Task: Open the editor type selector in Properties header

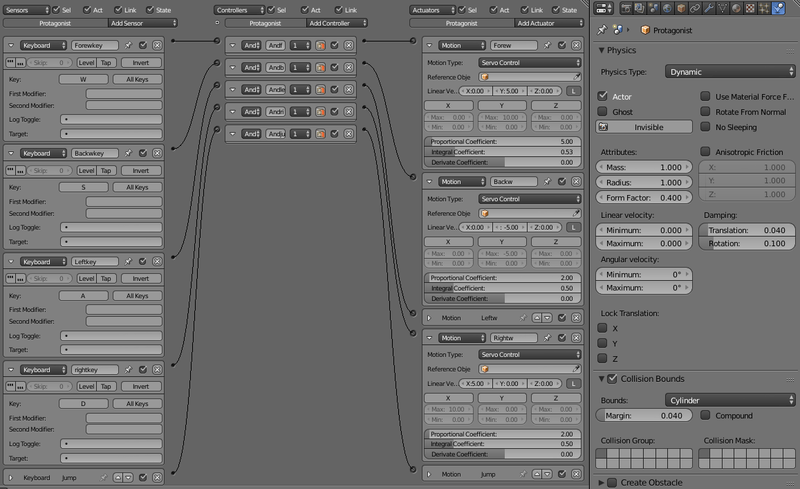Action: pos(604,8)
